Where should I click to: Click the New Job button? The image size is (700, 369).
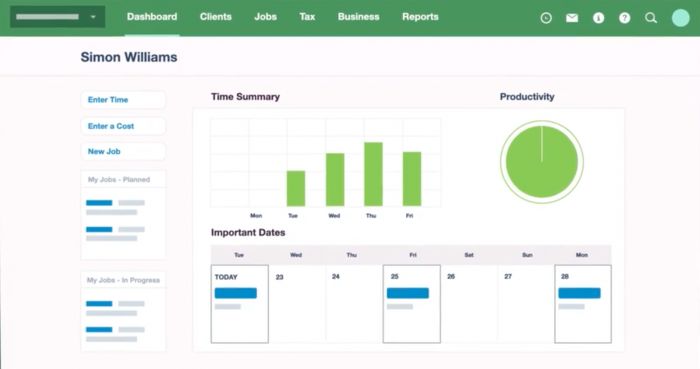click(x=123, y=151)
